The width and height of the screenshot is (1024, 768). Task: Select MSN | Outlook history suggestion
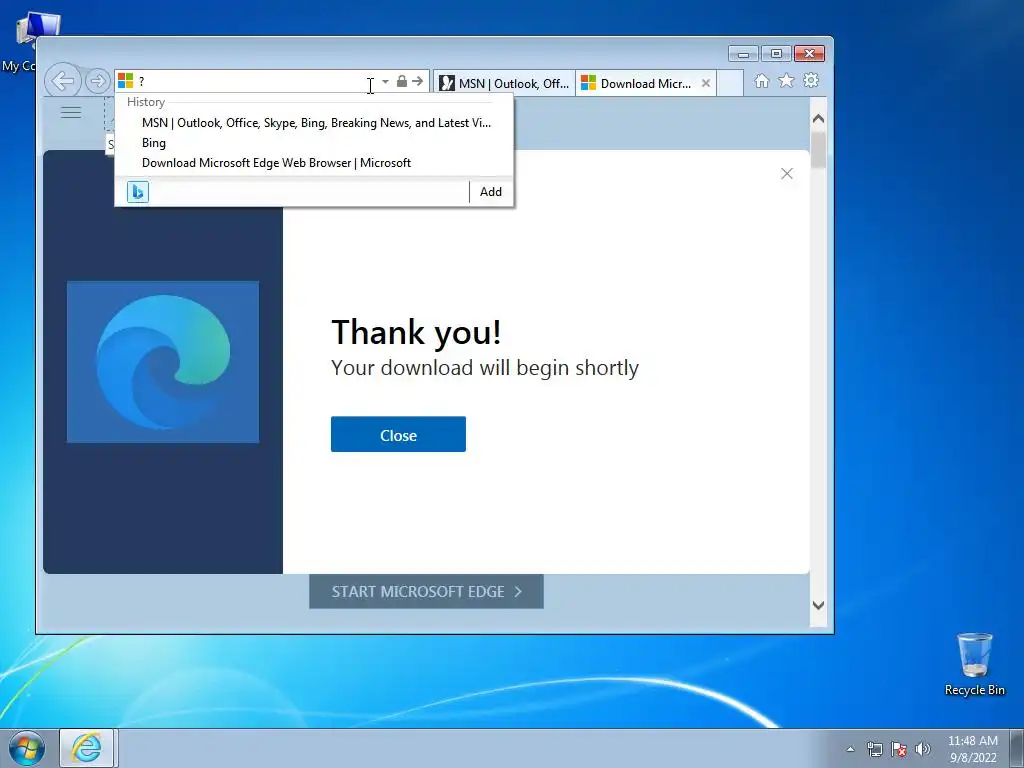[314, 123]
